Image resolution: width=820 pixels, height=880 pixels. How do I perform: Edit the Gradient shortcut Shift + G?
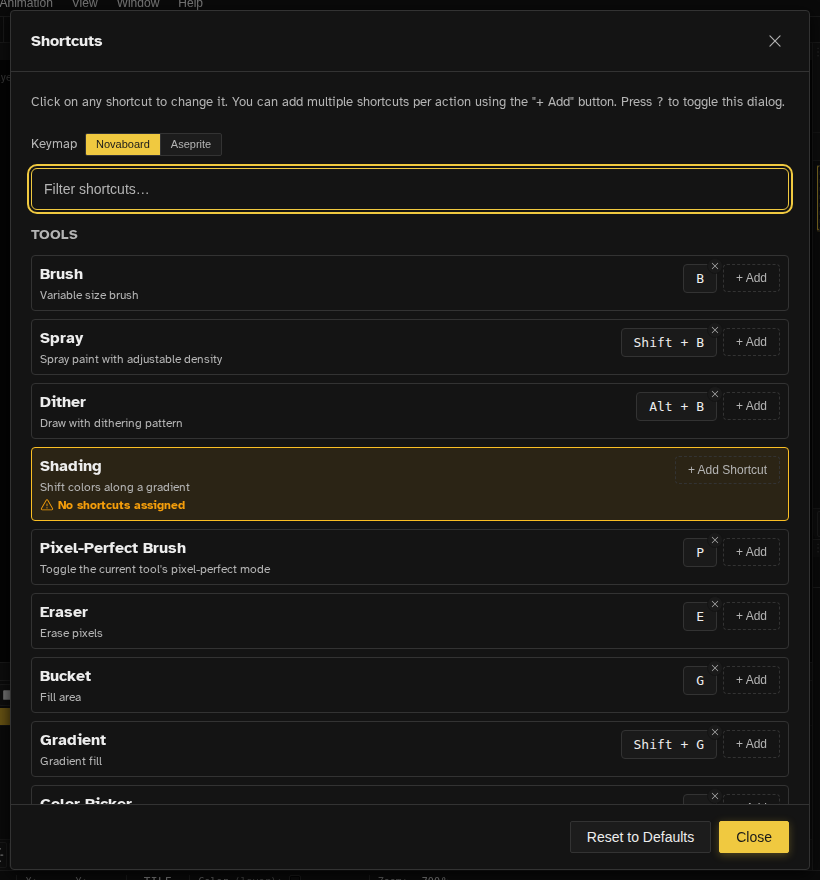[x=668, y=744]
